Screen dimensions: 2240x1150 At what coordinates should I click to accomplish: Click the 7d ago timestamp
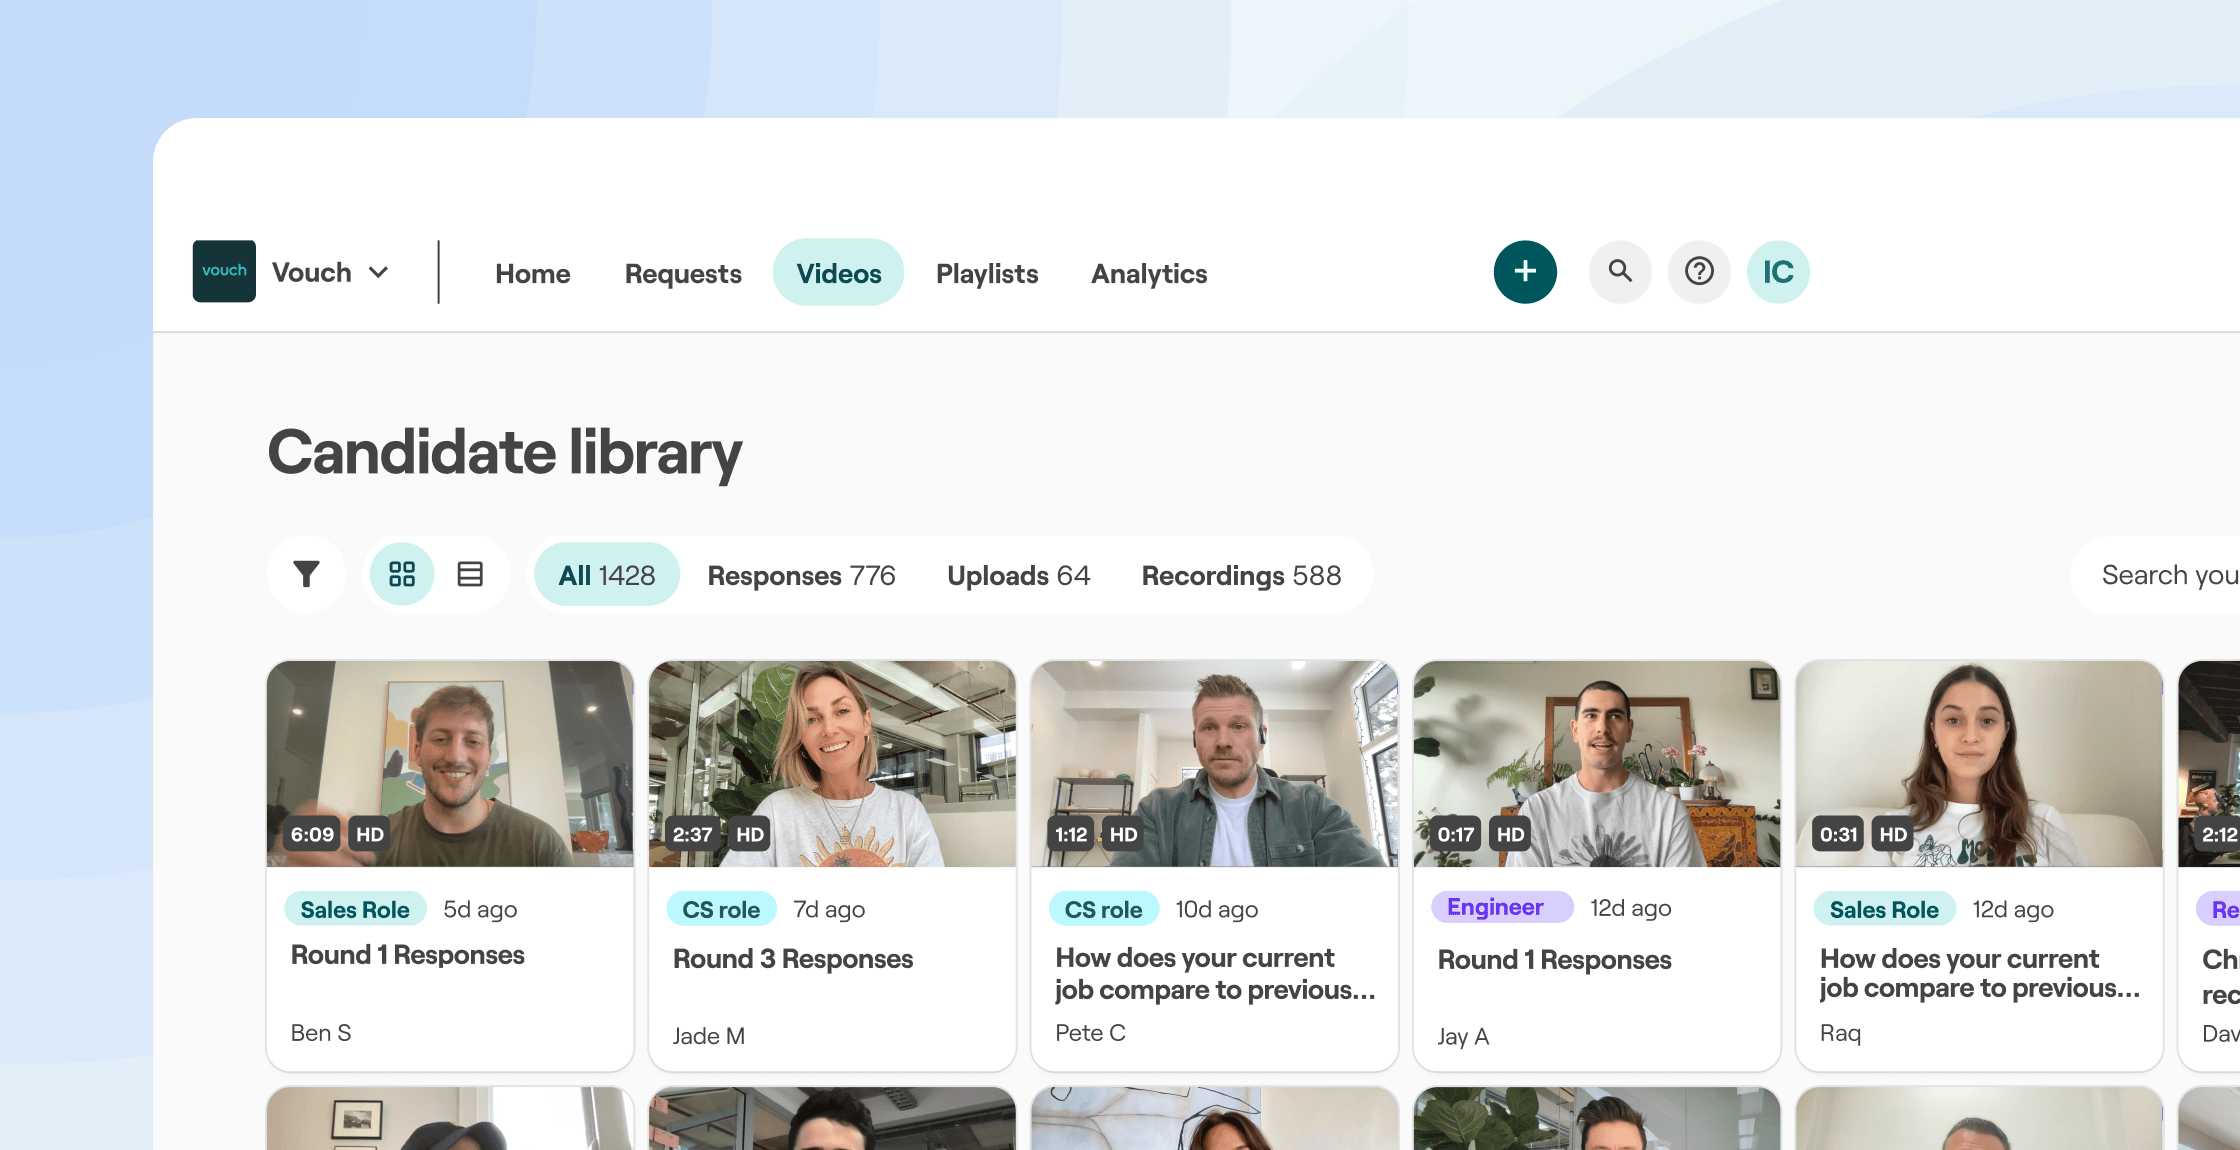tap(829, 909)
